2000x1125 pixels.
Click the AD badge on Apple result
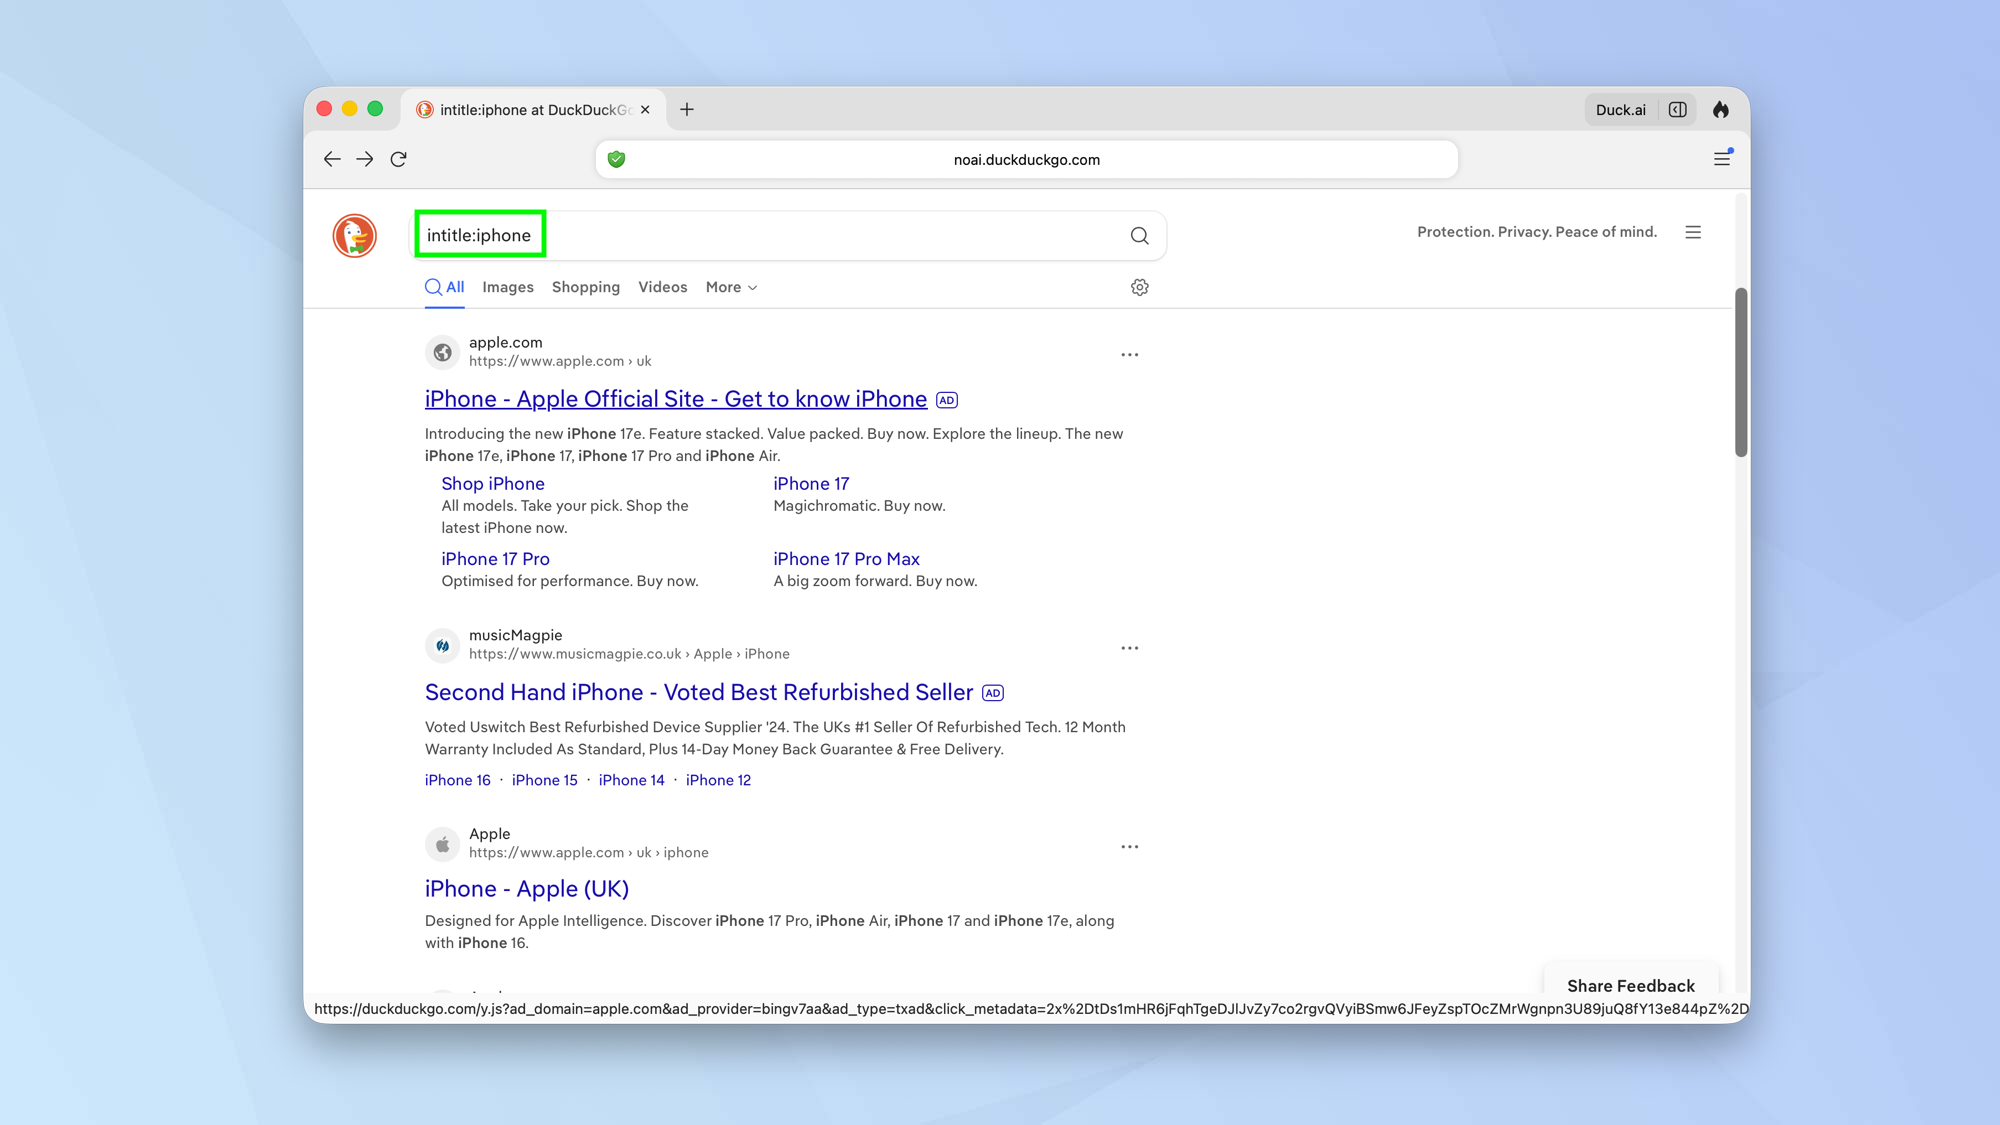(x=947, y=400)
